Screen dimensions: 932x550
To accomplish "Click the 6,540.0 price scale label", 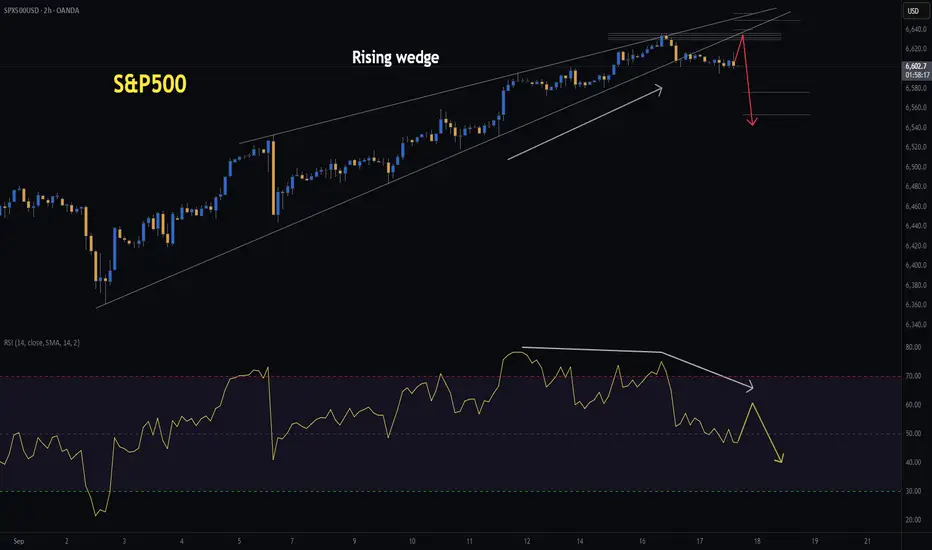I will click(916, 127).
